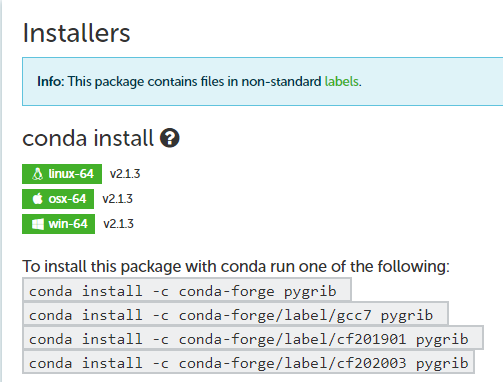Image resolution: width=503 pixels, height=382 pixels.
Task: Click the Windows logo icon
Action: 38,224
